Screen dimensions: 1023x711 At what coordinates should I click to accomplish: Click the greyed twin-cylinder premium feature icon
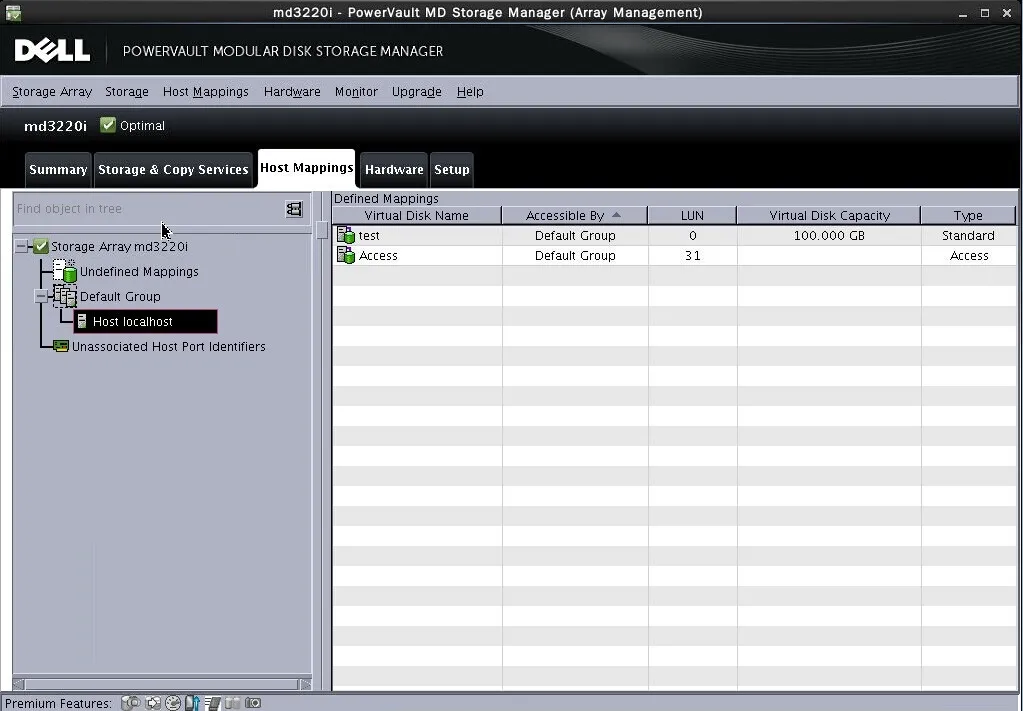click(232, 703)
